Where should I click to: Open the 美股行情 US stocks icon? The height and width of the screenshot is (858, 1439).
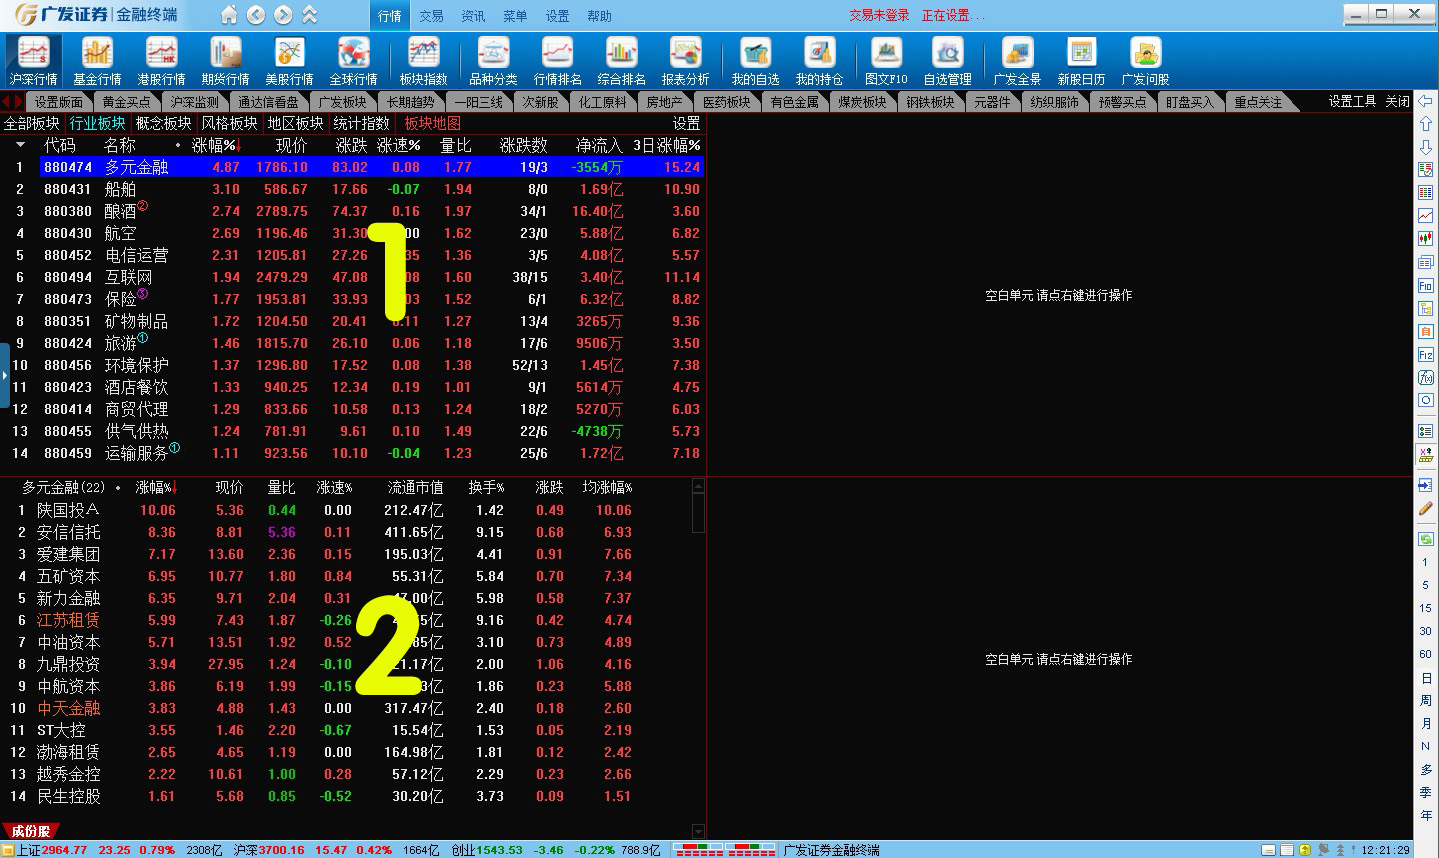pos(289,61)
